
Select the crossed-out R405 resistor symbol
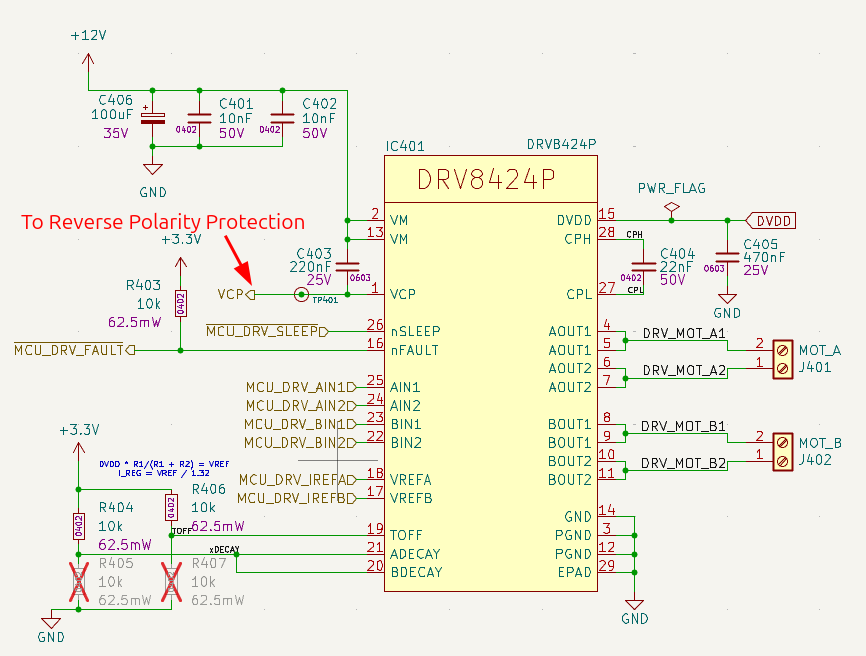click(78, 581)
